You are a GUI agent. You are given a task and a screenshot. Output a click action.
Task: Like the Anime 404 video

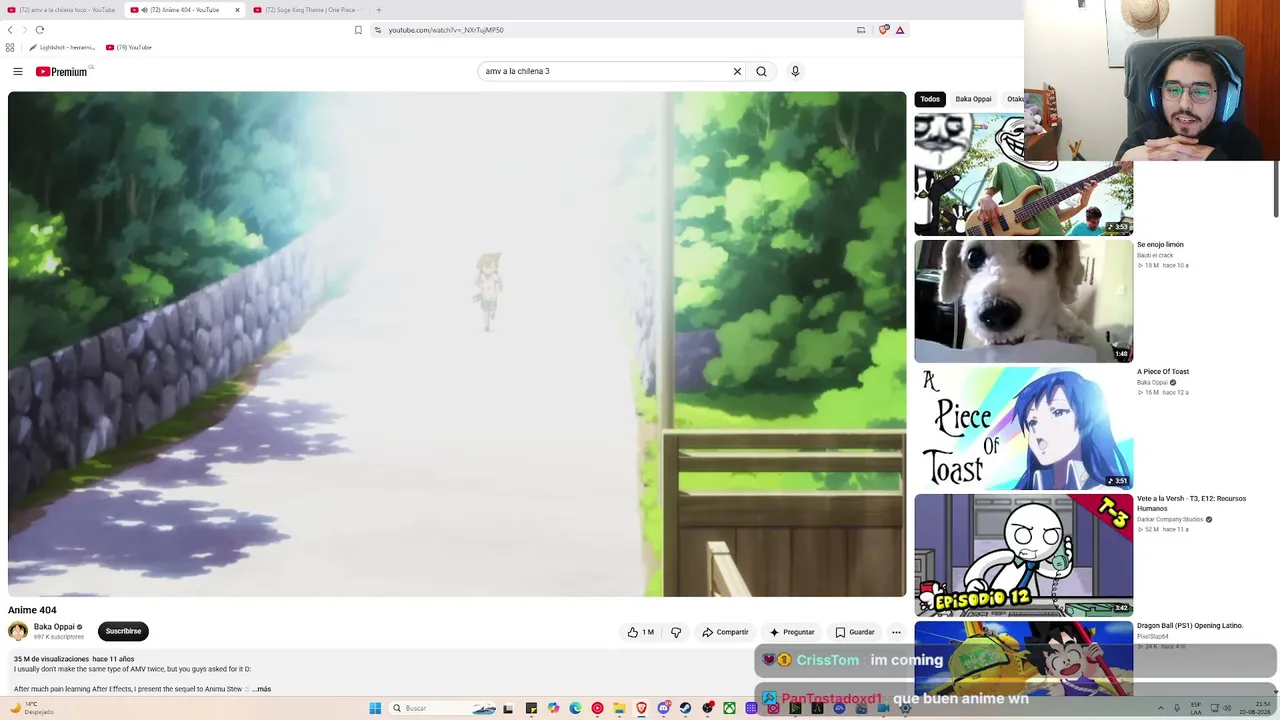coord(640,632)
